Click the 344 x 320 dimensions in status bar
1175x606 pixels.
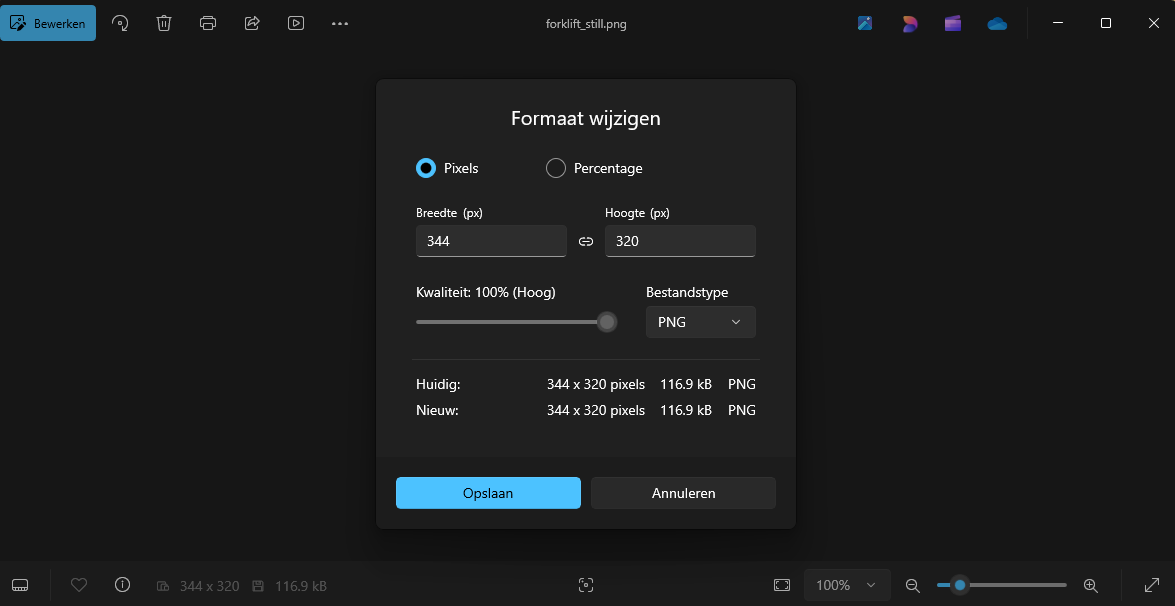(209, 586)
